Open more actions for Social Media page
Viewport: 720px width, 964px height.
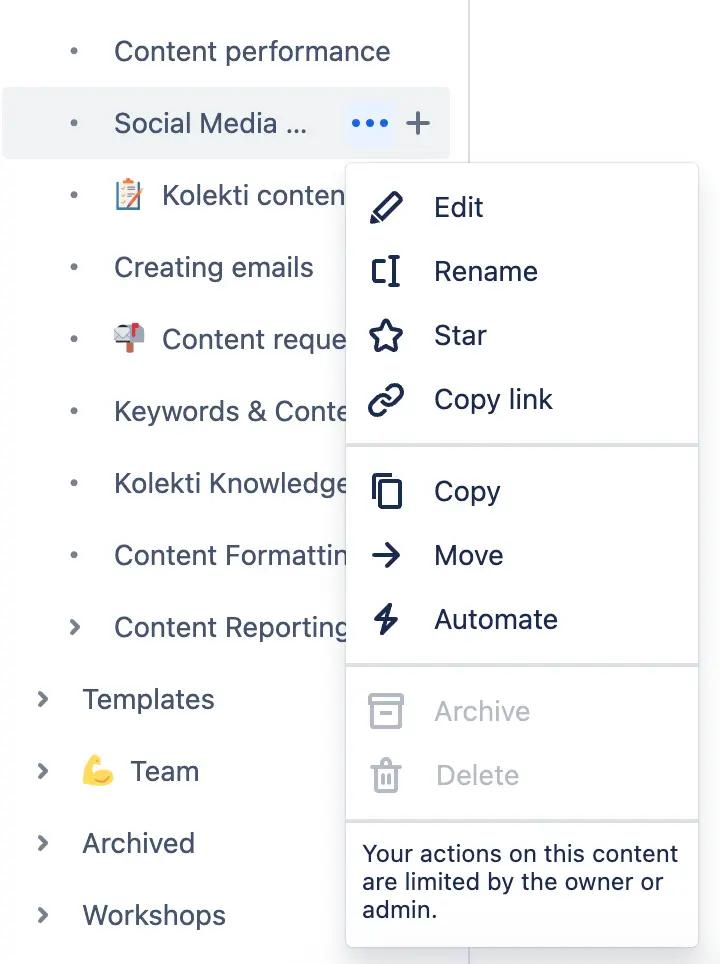[369, 122]
